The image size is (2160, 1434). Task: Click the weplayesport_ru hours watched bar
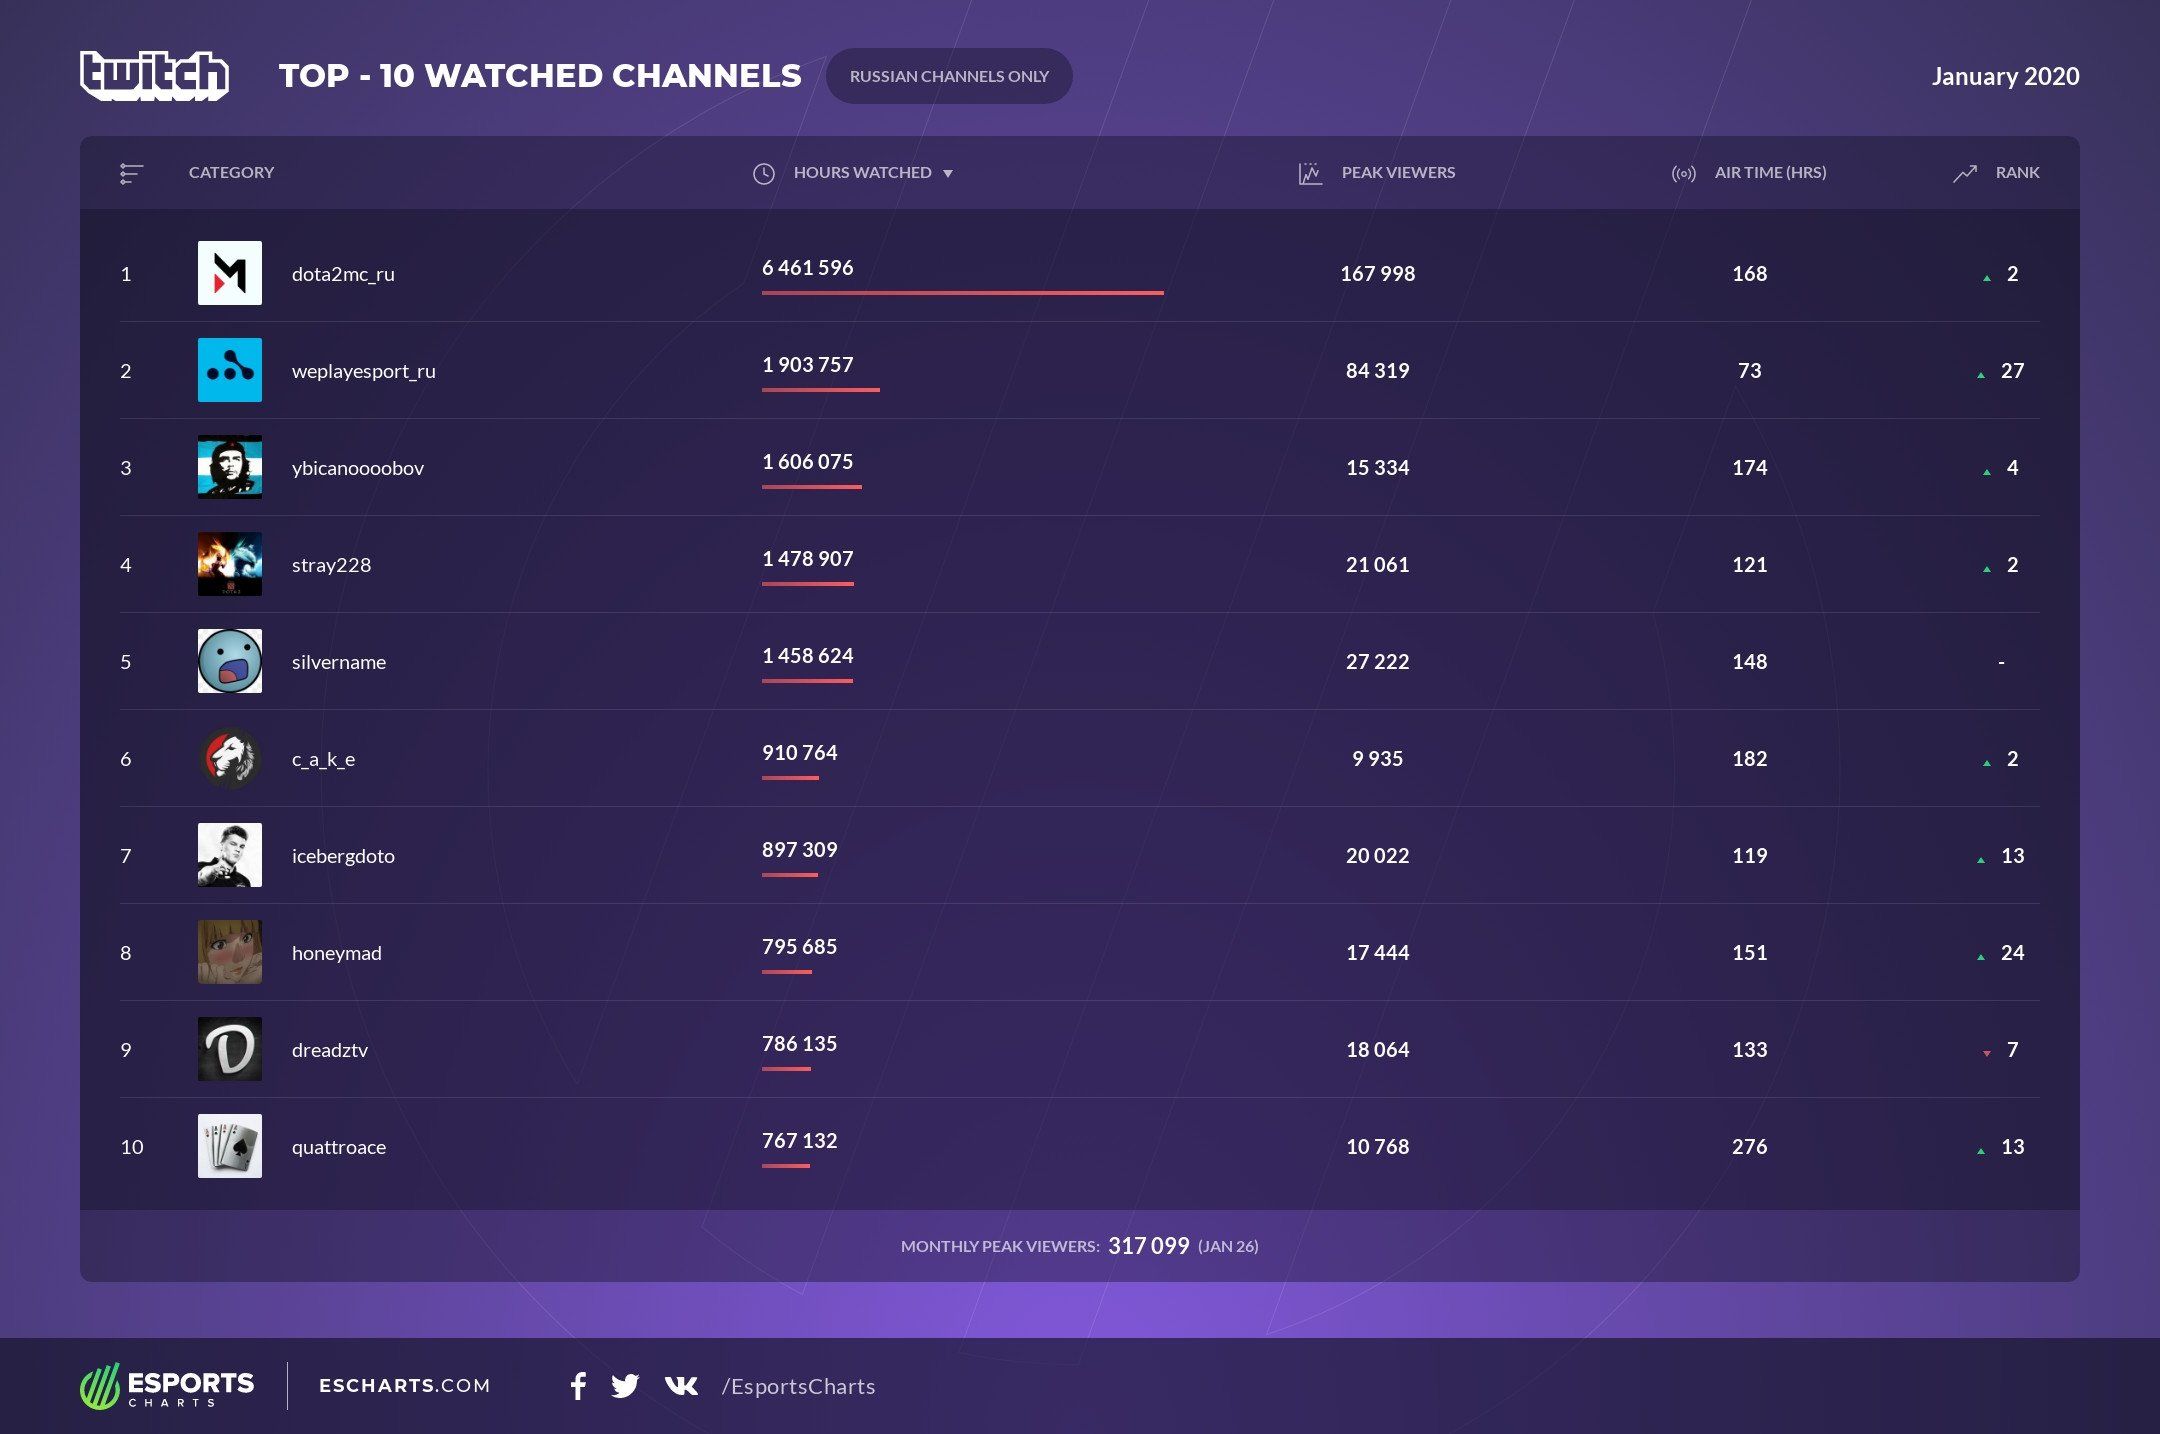click(821, 390)
